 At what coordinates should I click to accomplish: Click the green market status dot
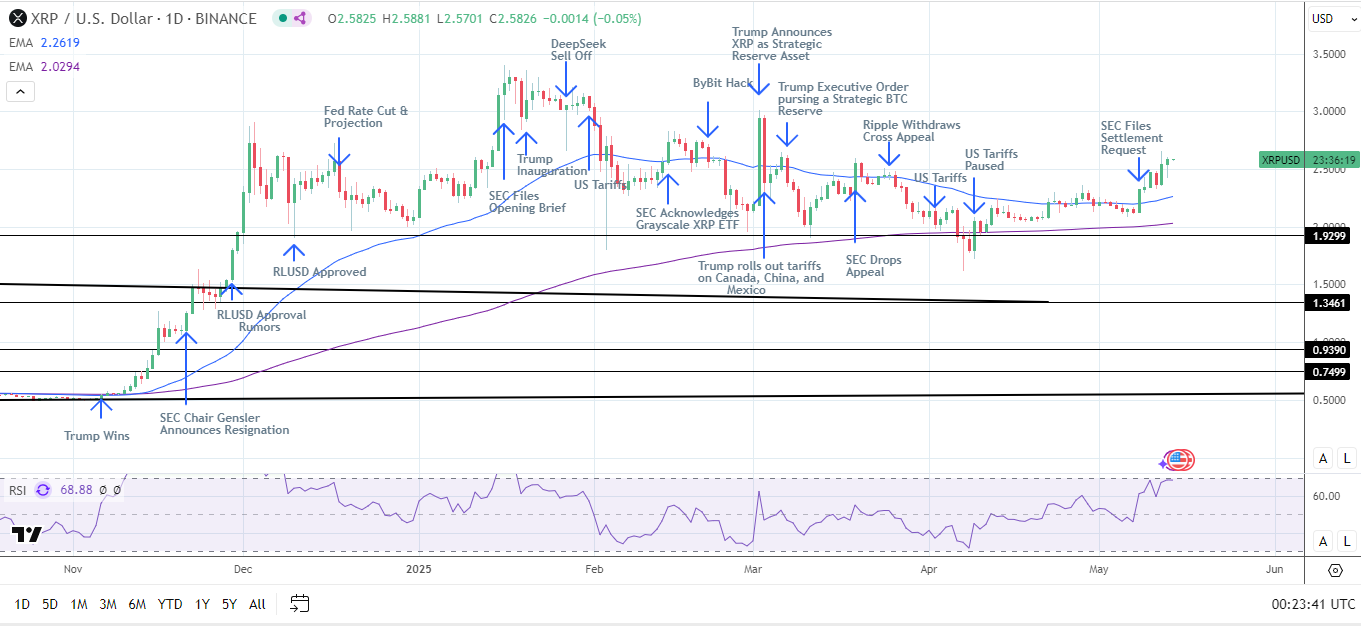point(285,18)
